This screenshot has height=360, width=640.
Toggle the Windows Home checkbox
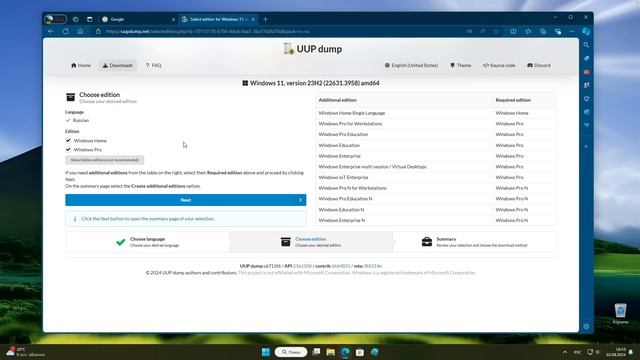[68, 140]
